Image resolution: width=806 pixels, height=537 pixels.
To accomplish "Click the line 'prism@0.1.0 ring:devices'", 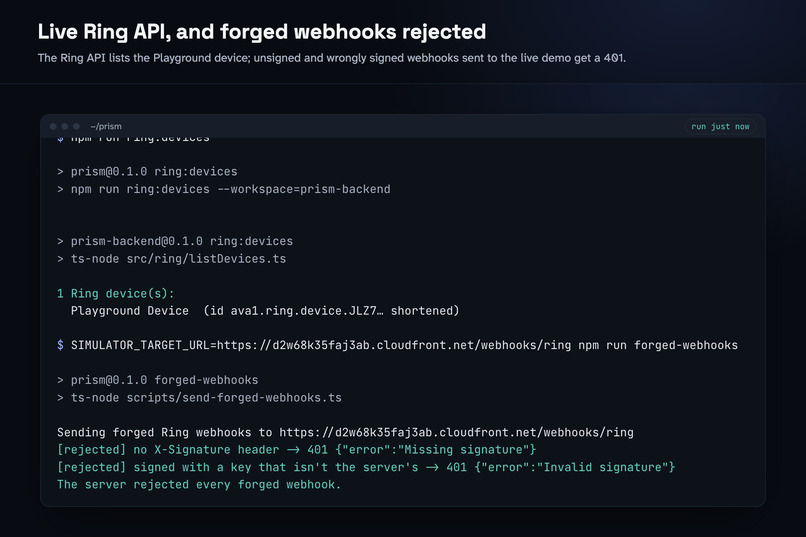I will (x=147, y=172).
